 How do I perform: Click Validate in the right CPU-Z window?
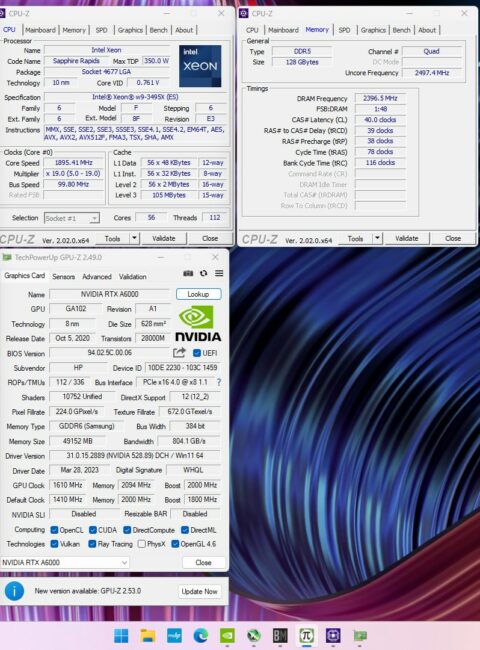[x=407, y=238]
